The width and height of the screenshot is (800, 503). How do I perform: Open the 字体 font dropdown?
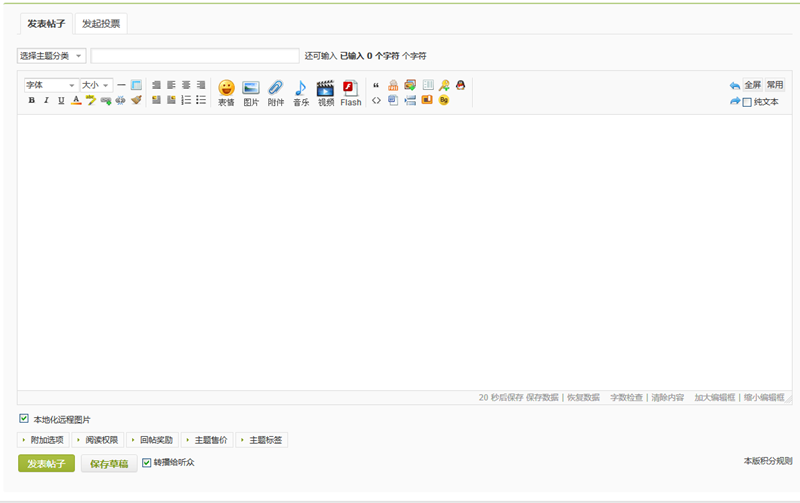[x=51, y=85]
